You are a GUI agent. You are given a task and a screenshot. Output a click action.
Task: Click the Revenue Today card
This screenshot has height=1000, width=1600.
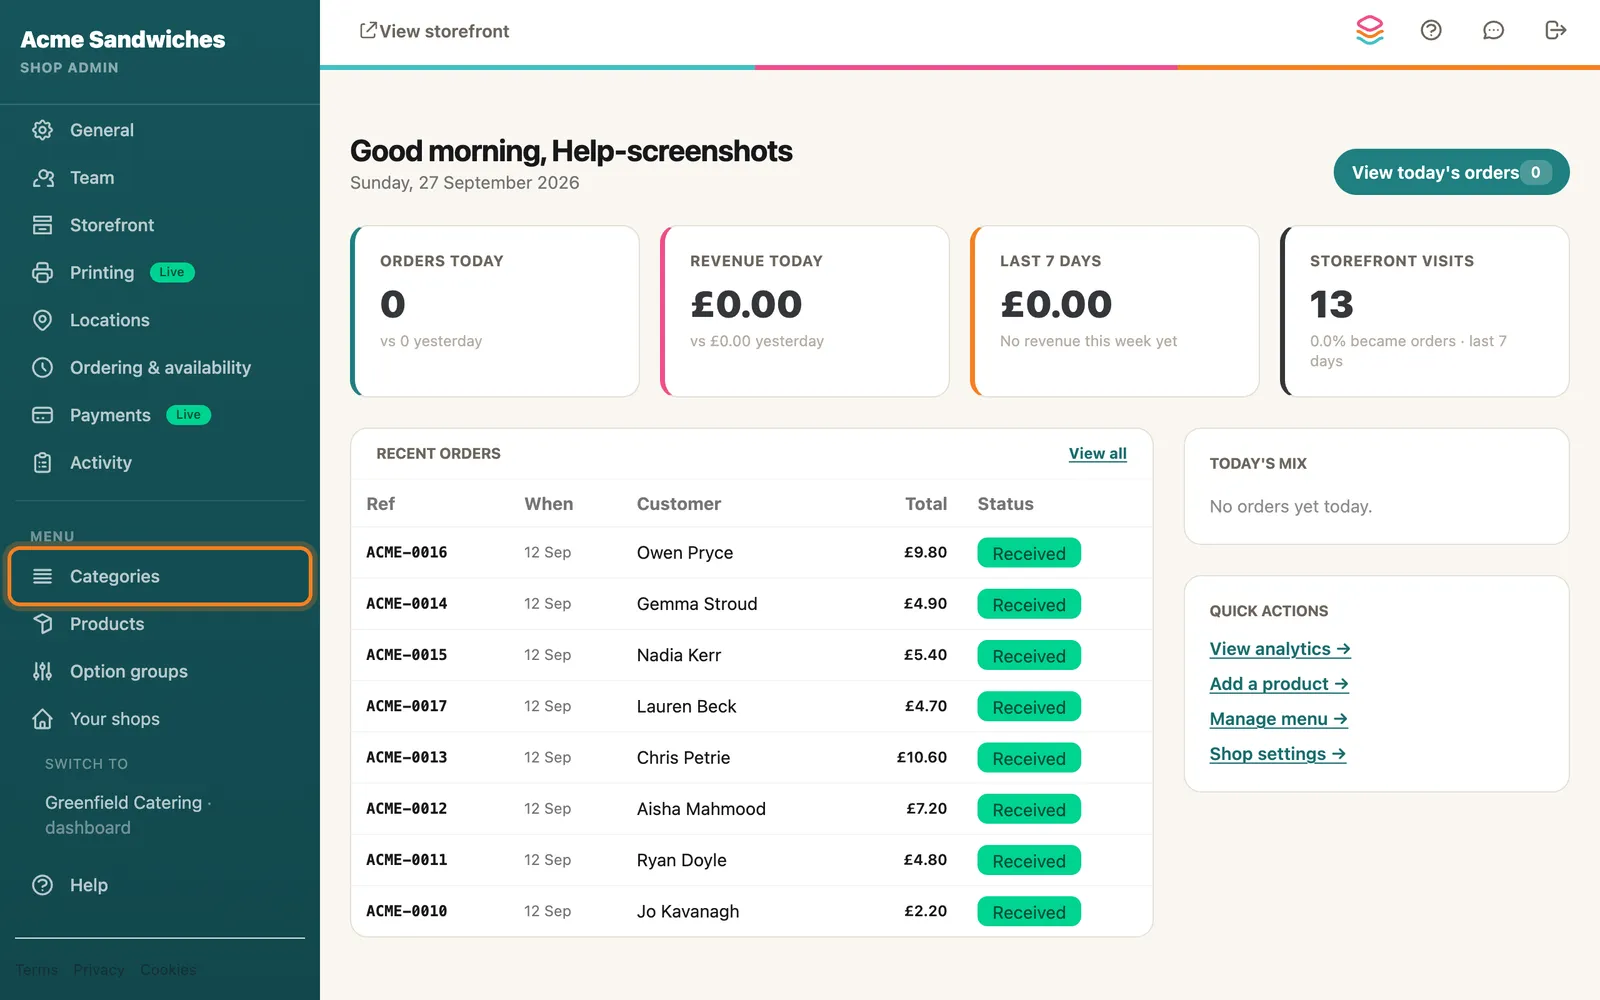click(x=805, y=311)
